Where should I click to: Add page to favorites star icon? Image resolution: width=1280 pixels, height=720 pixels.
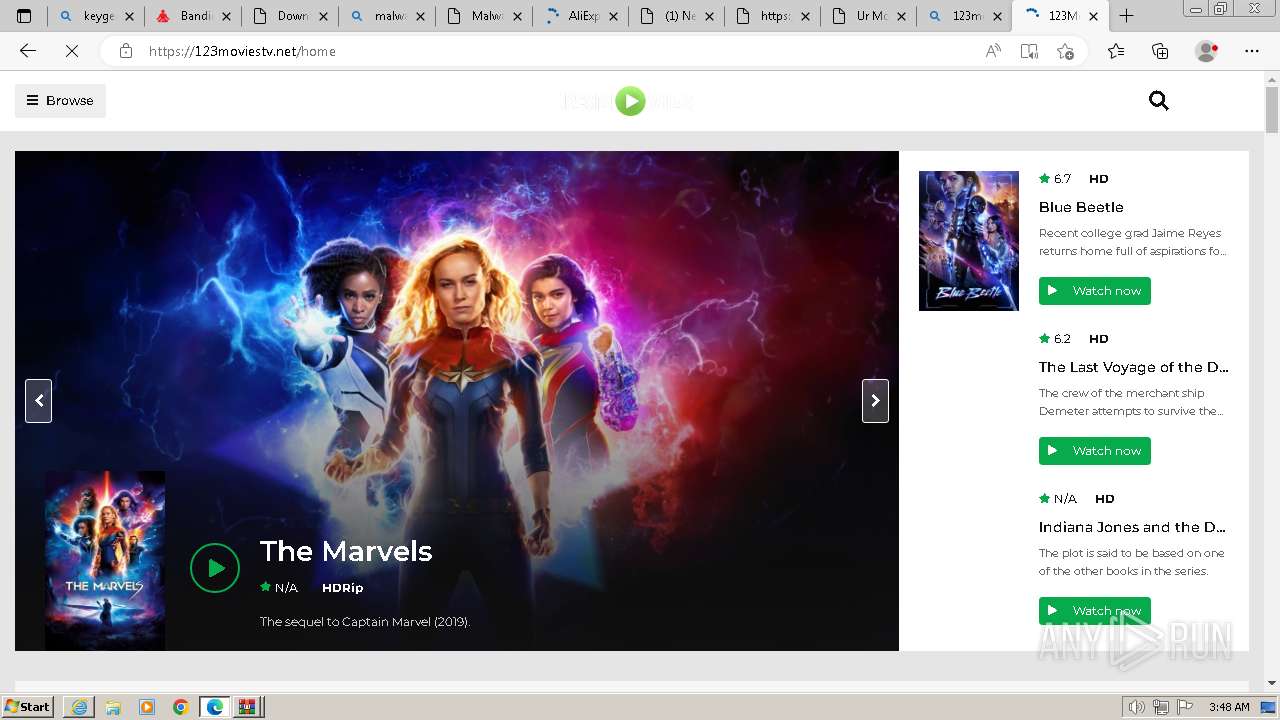pyautogui.click(x=1065, y=51)
